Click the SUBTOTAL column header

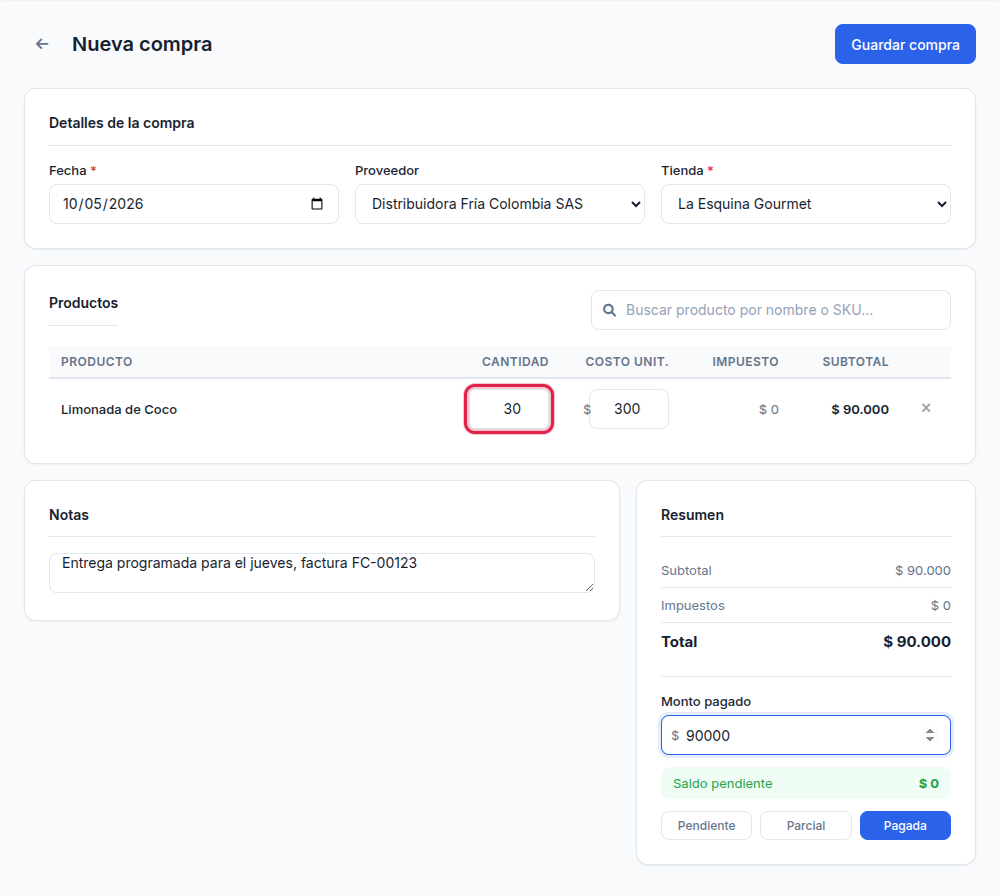855,362
